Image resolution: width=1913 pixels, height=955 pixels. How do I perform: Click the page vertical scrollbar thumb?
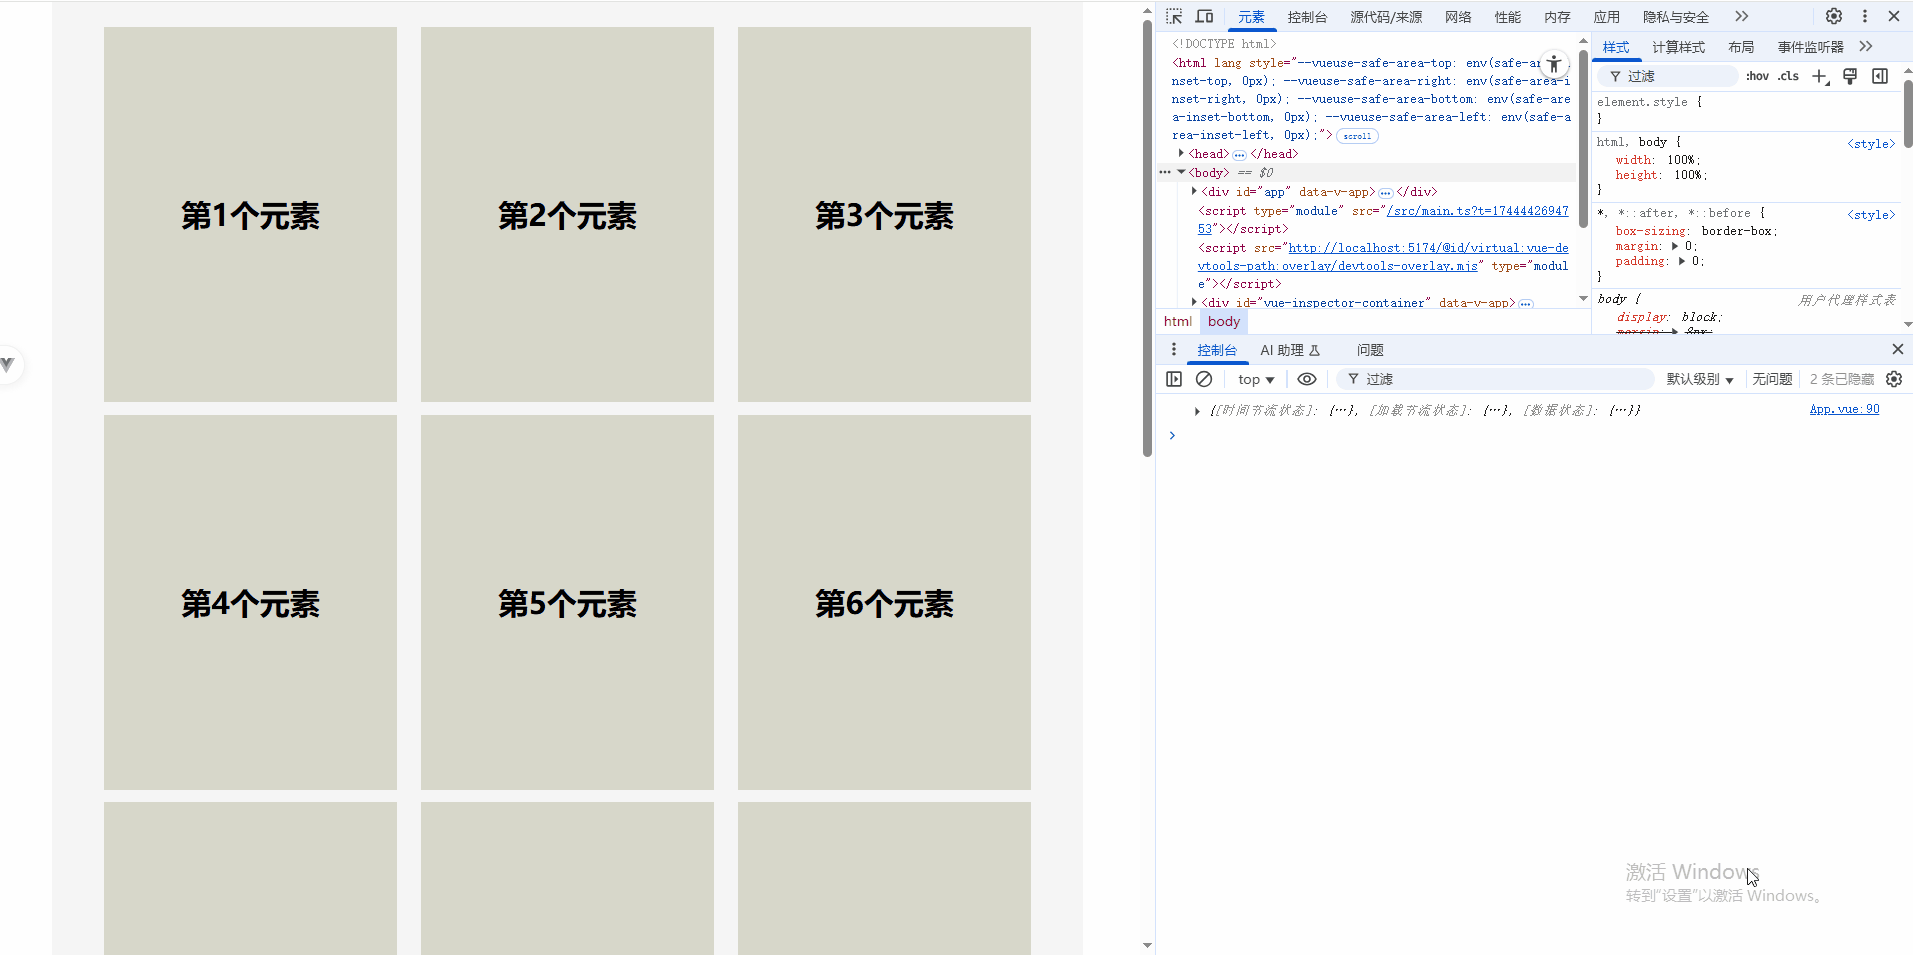(1147, 238)
